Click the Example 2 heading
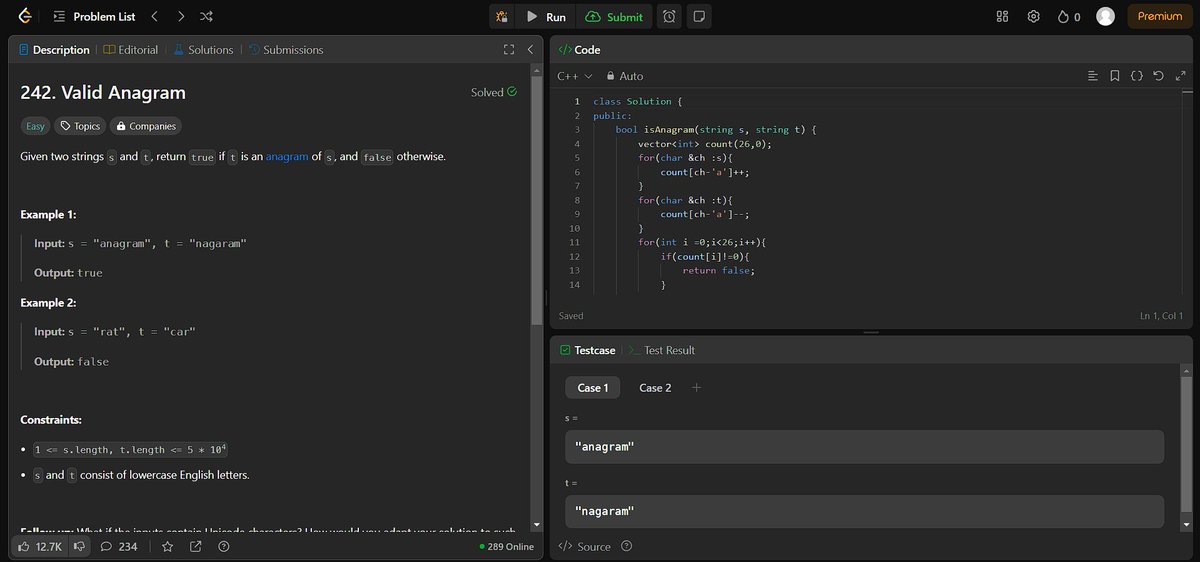The height and width of the screenshot is (562, 1200). click(x=49, y=303)
